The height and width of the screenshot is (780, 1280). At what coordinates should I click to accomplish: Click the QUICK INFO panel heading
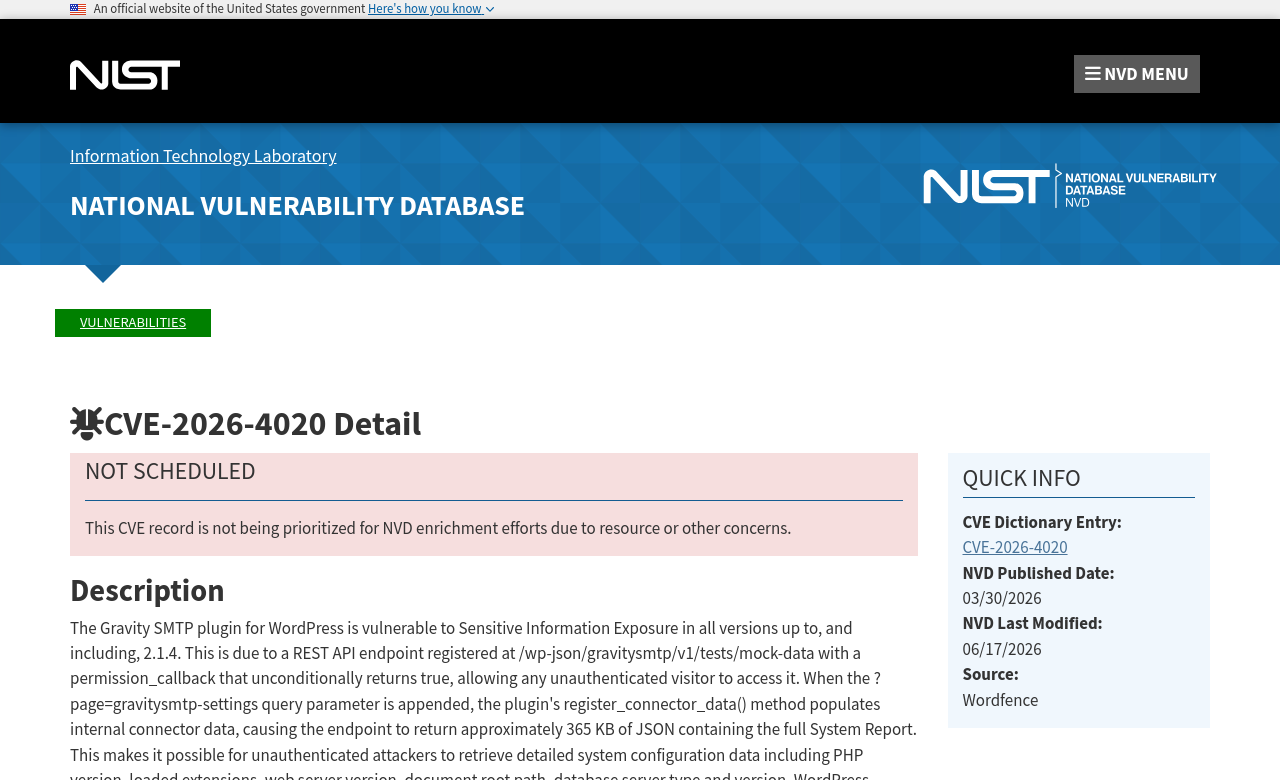1021,478
